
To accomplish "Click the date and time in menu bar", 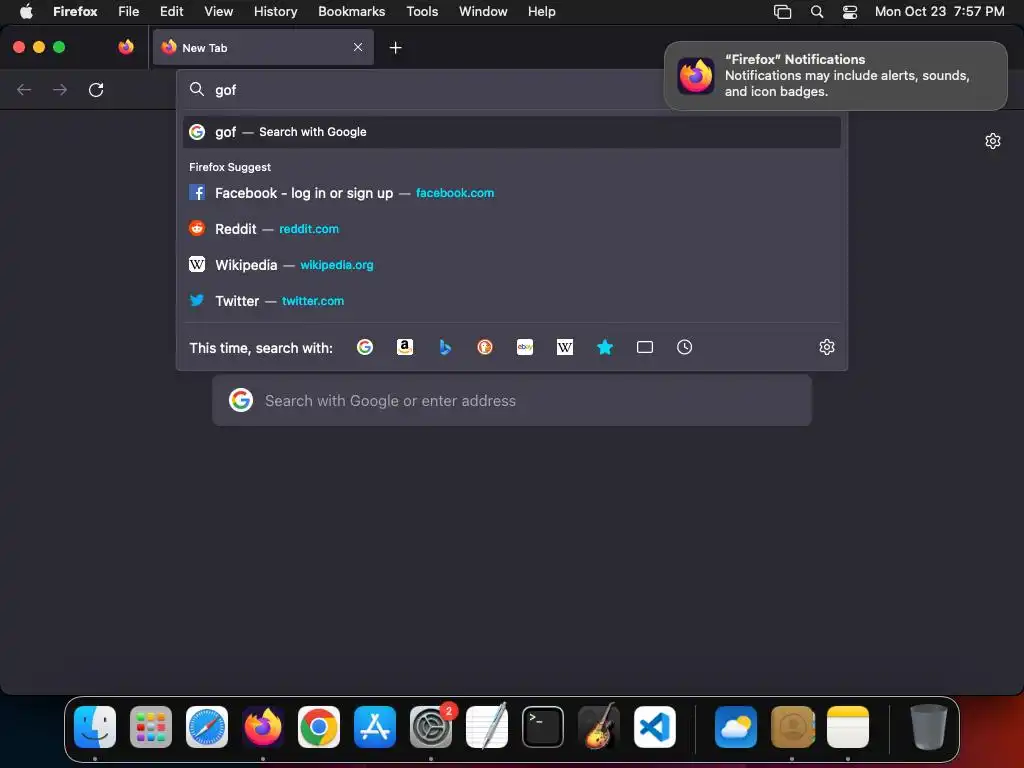I will pos(939,12).
